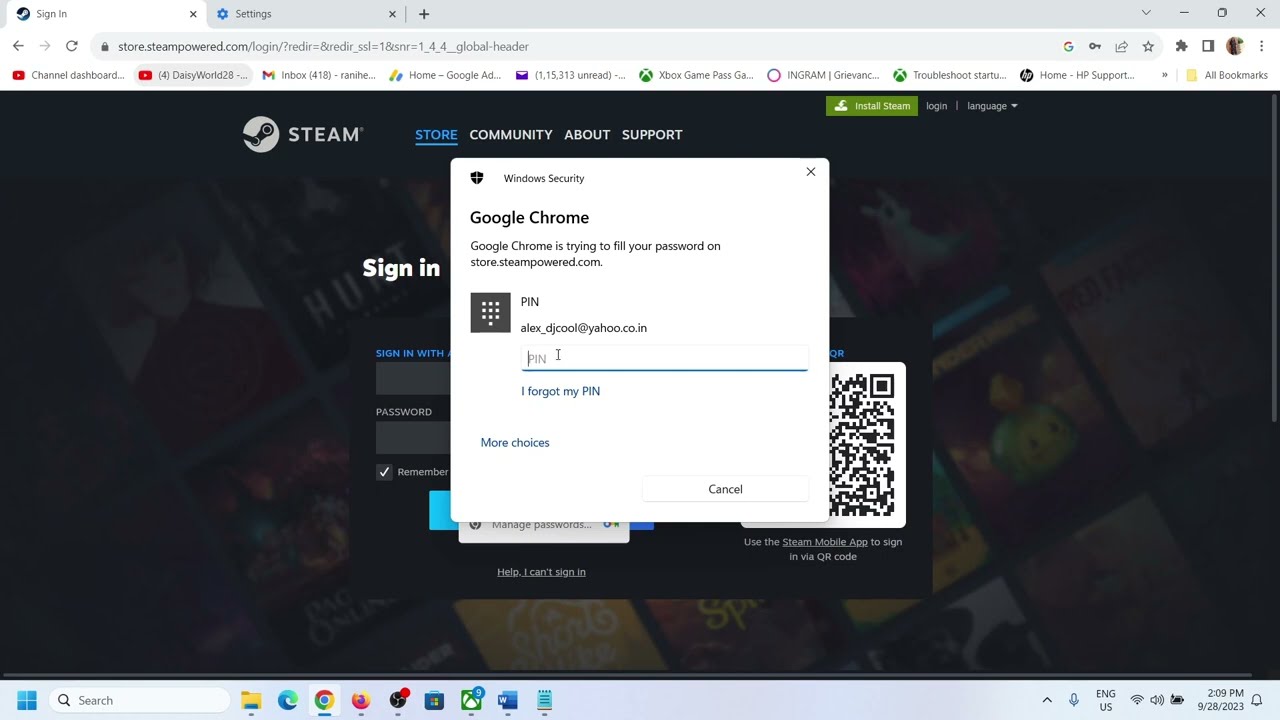This screenshot has height=720, width=1280.
Task: Open the SUPPORT page on Steam
Action: [652, 135]
